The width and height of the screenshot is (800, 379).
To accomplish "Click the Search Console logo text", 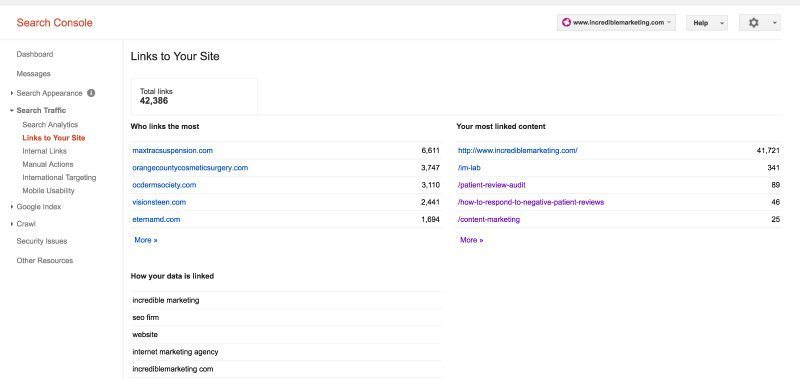I will (x=55, y=23).
